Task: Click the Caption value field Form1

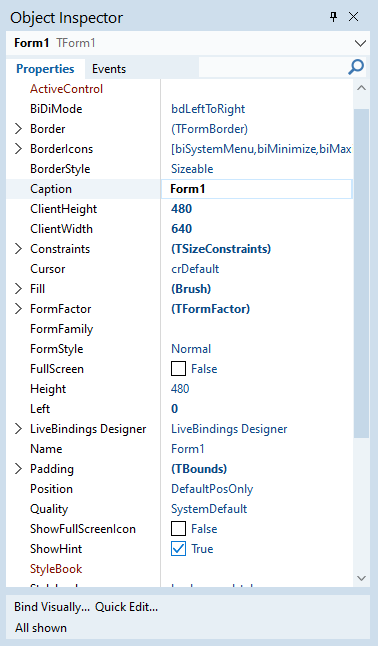Action: (x=256, y=189)
